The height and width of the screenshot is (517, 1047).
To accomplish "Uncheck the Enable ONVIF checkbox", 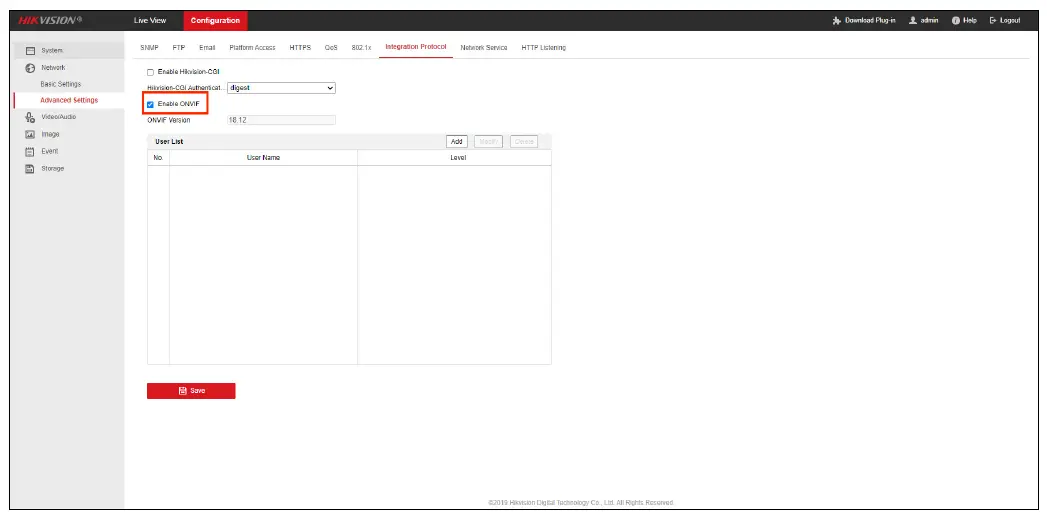I will tap(150, 104).
